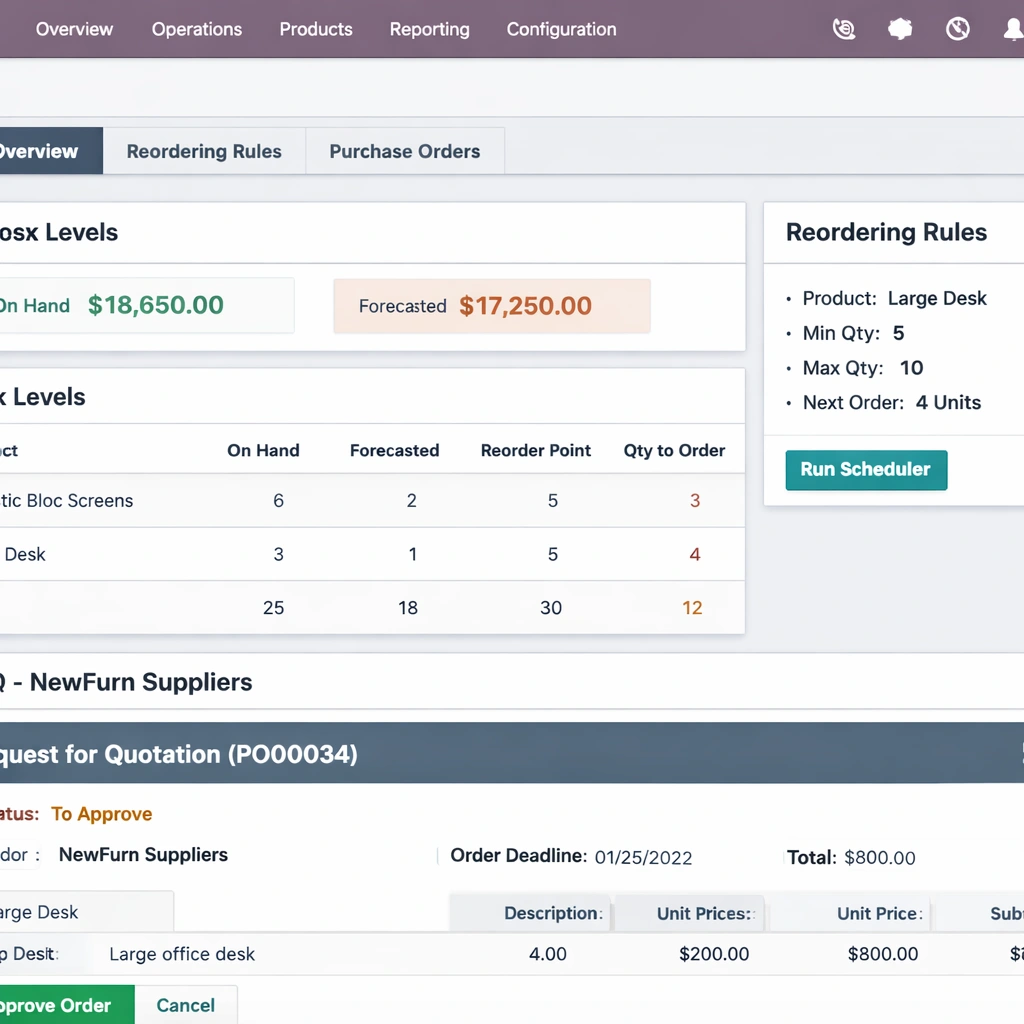Click the Reorder Point column header

[536, 450]
